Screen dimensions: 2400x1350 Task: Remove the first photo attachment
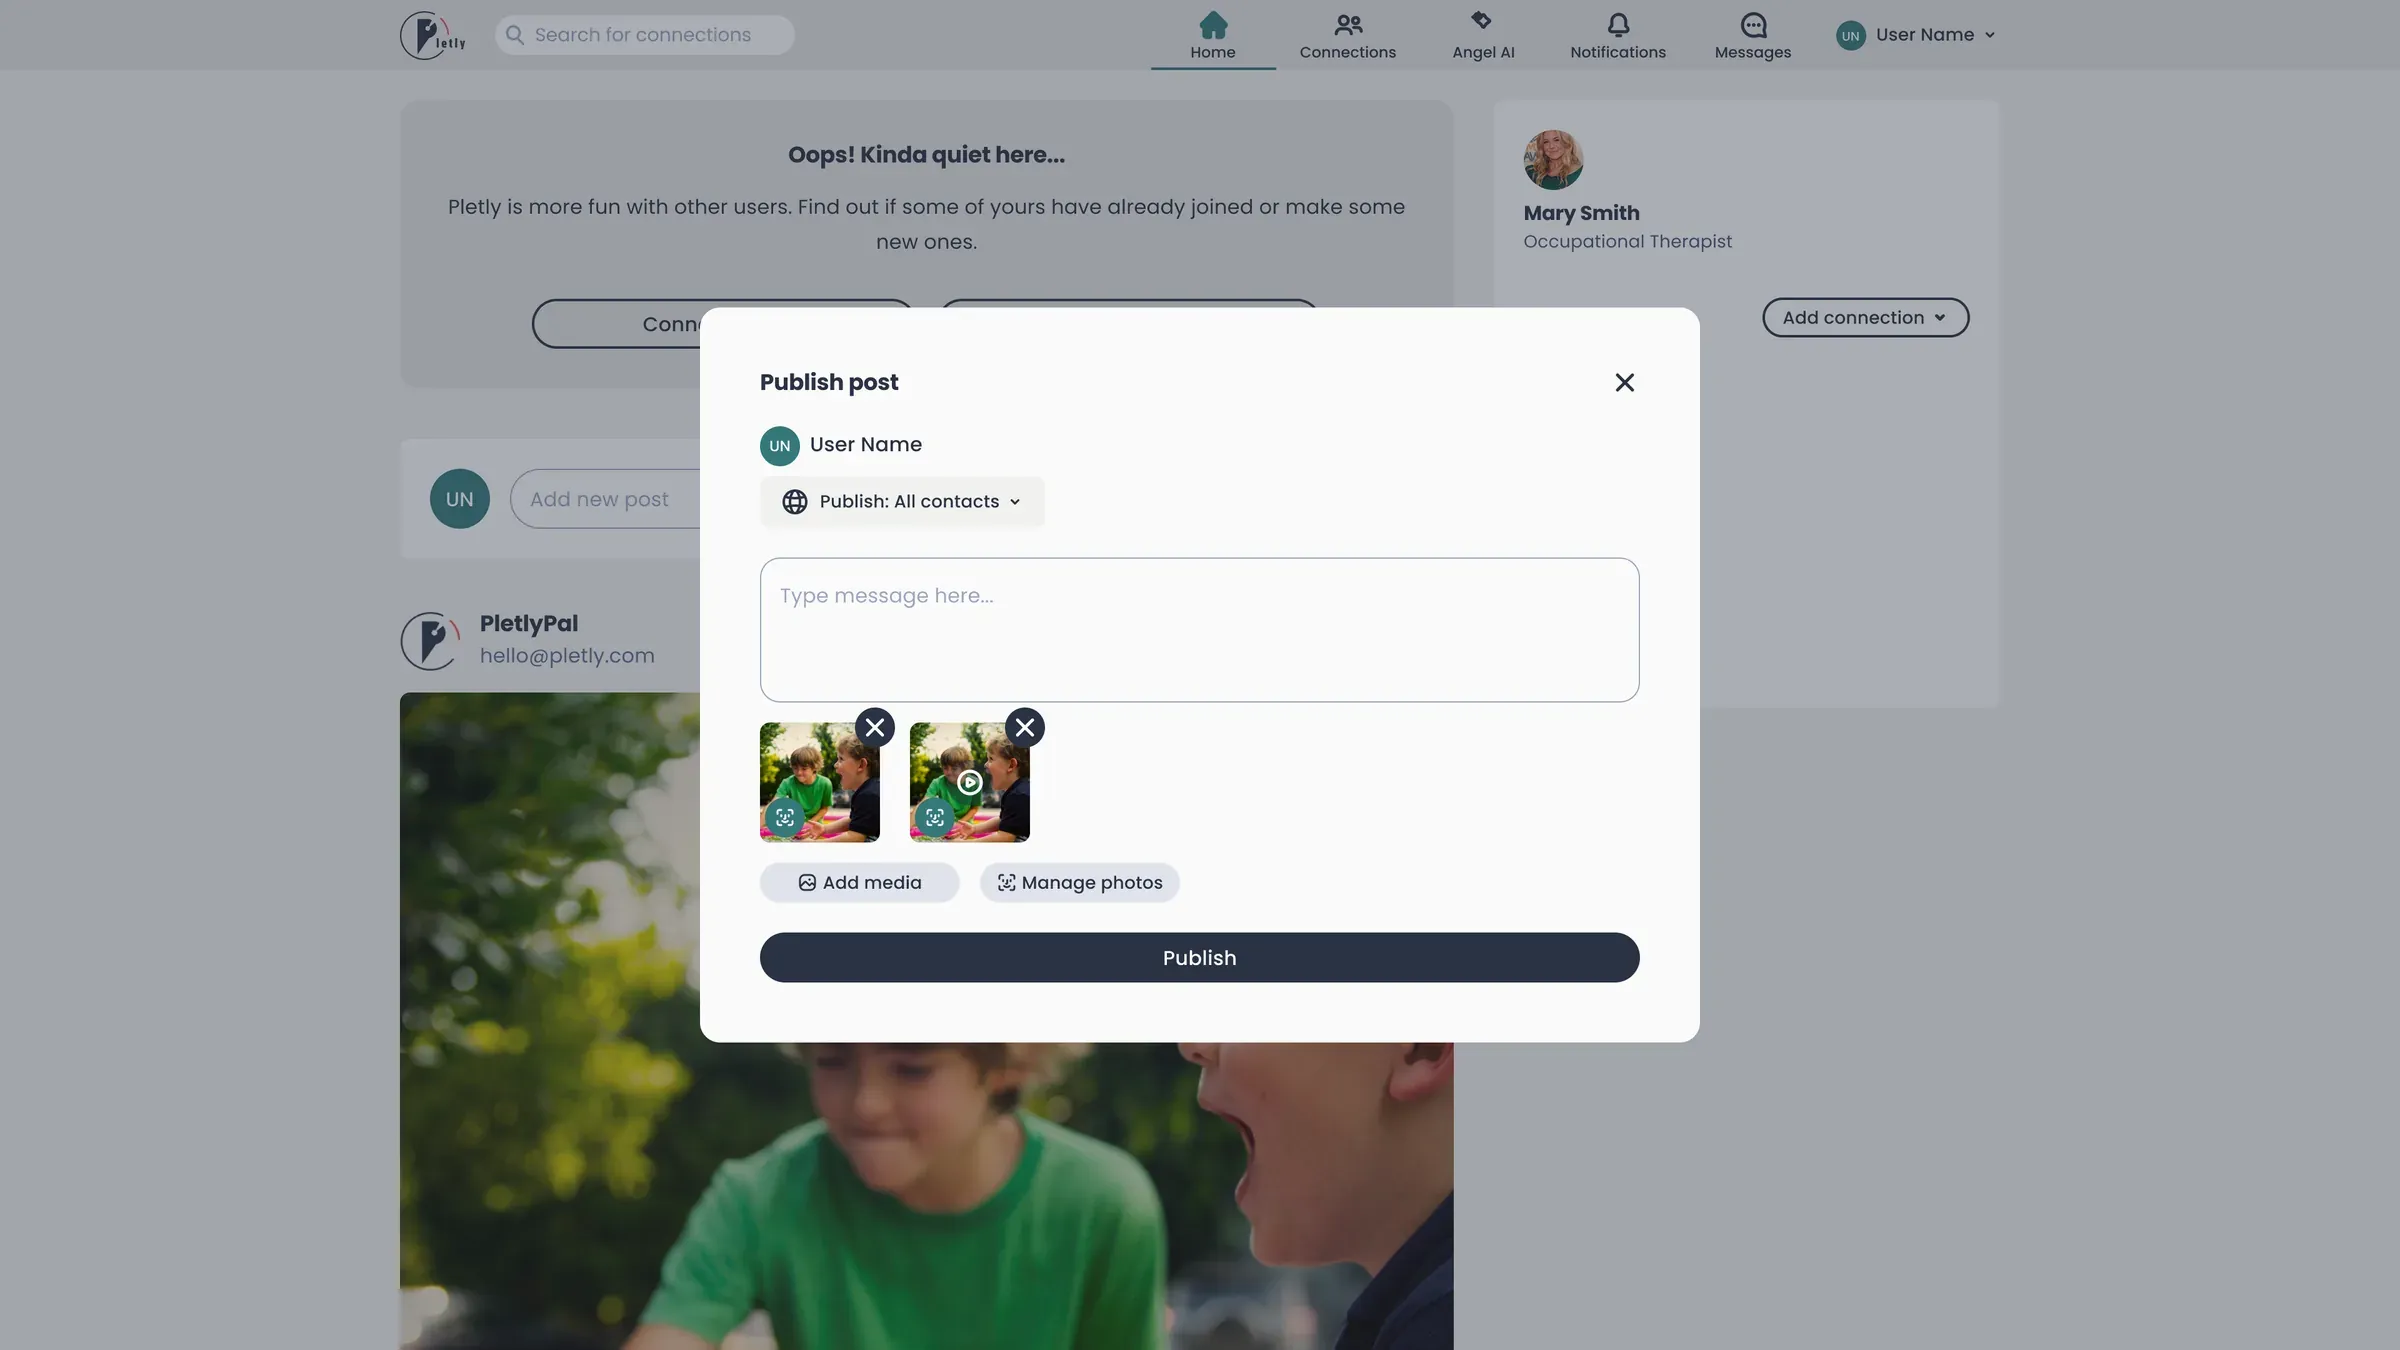point(875,728)
